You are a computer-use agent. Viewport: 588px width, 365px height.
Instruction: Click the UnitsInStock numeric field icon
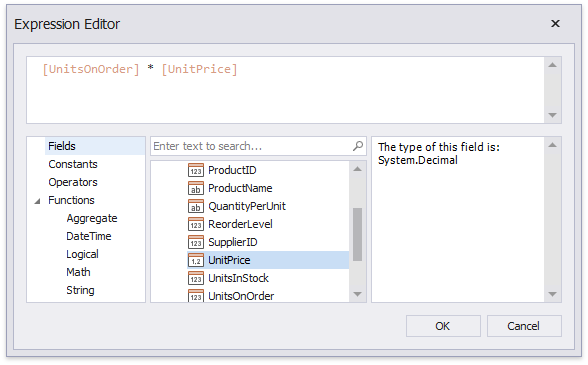pyautogui.click(x=196, y=278)
